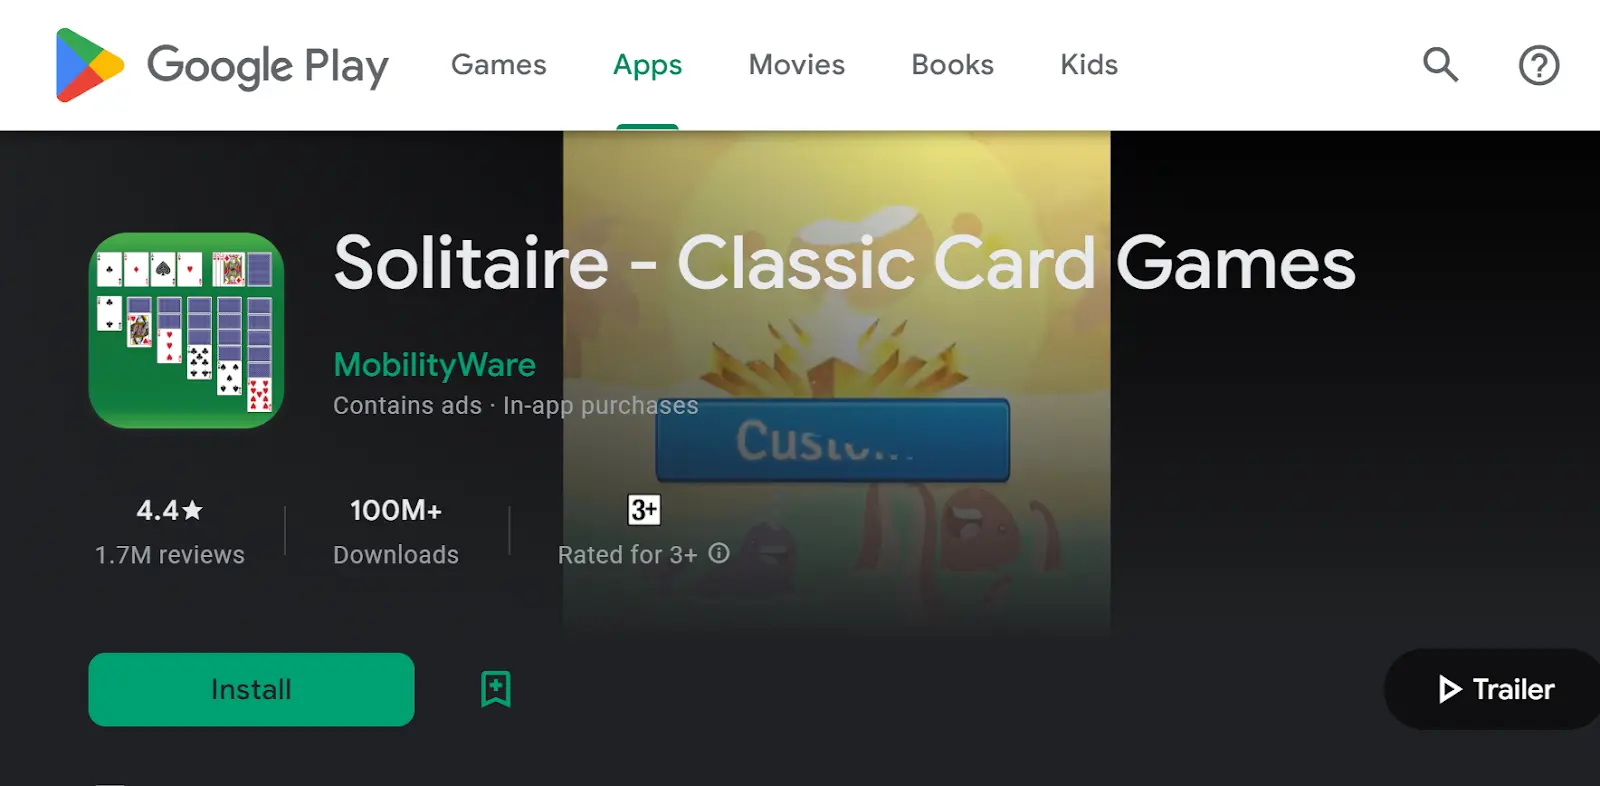
Task: Open the Kids tab
Action: (x=1089, y=65)
